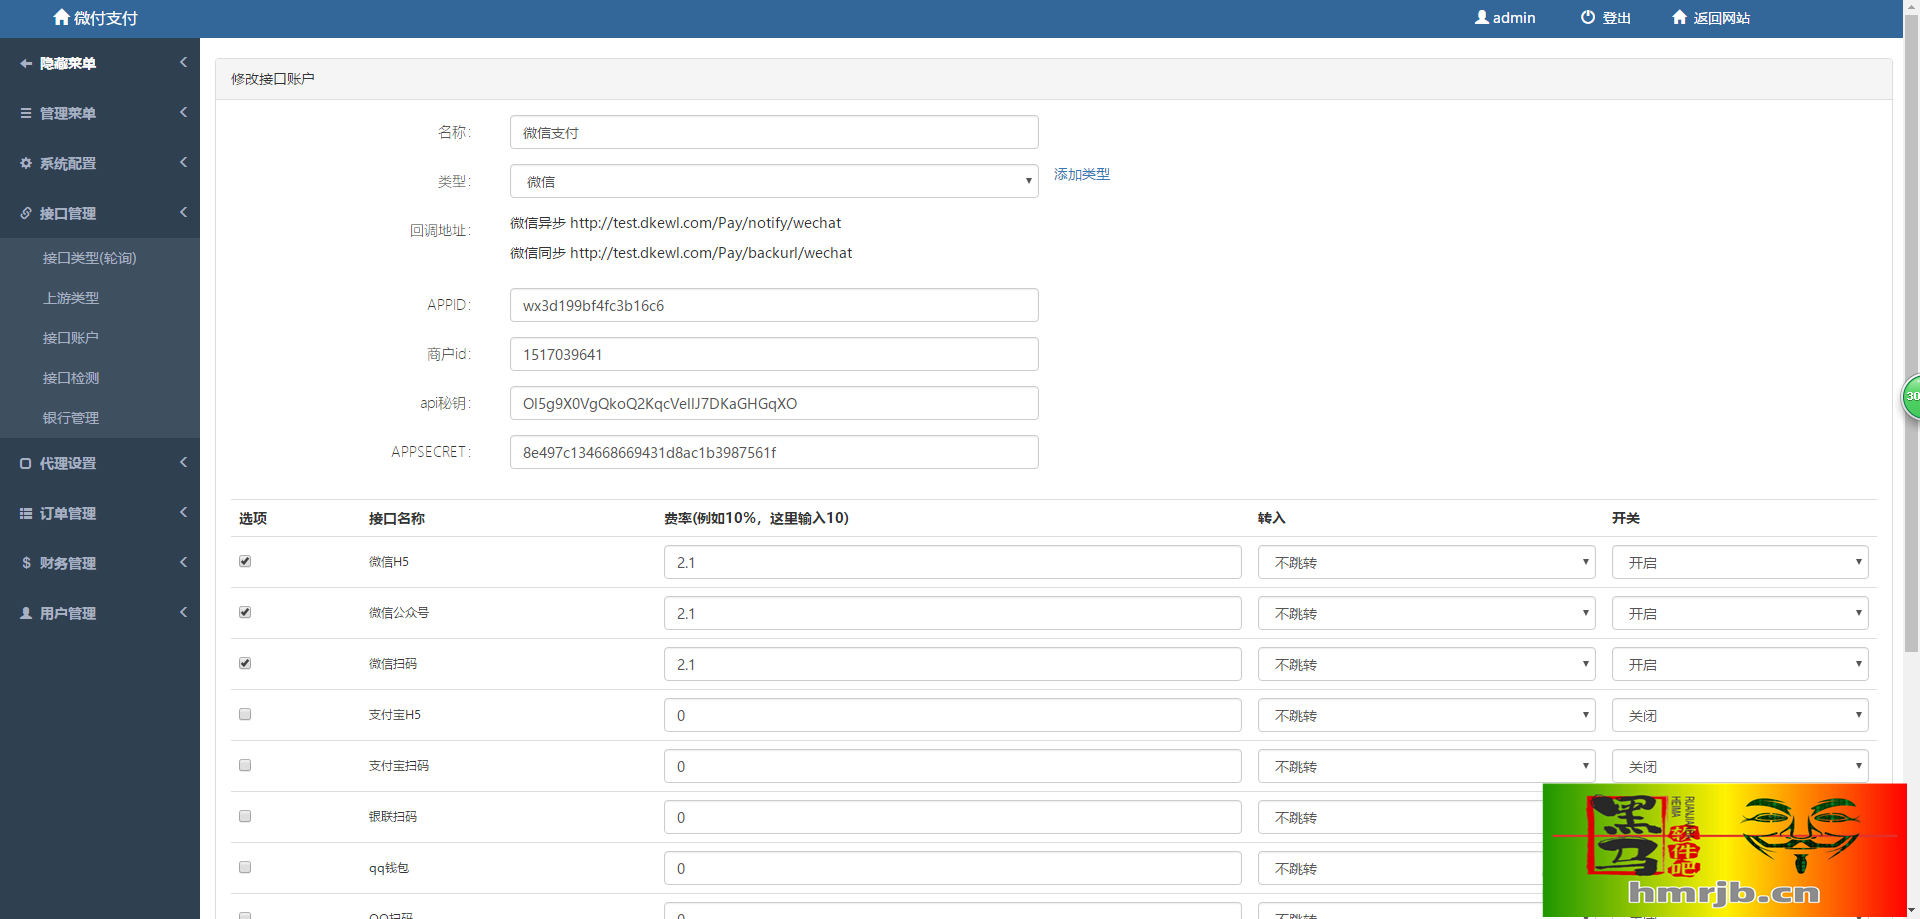
Task: Click the 用户管理 menu
Action: [x=100, y=613]
